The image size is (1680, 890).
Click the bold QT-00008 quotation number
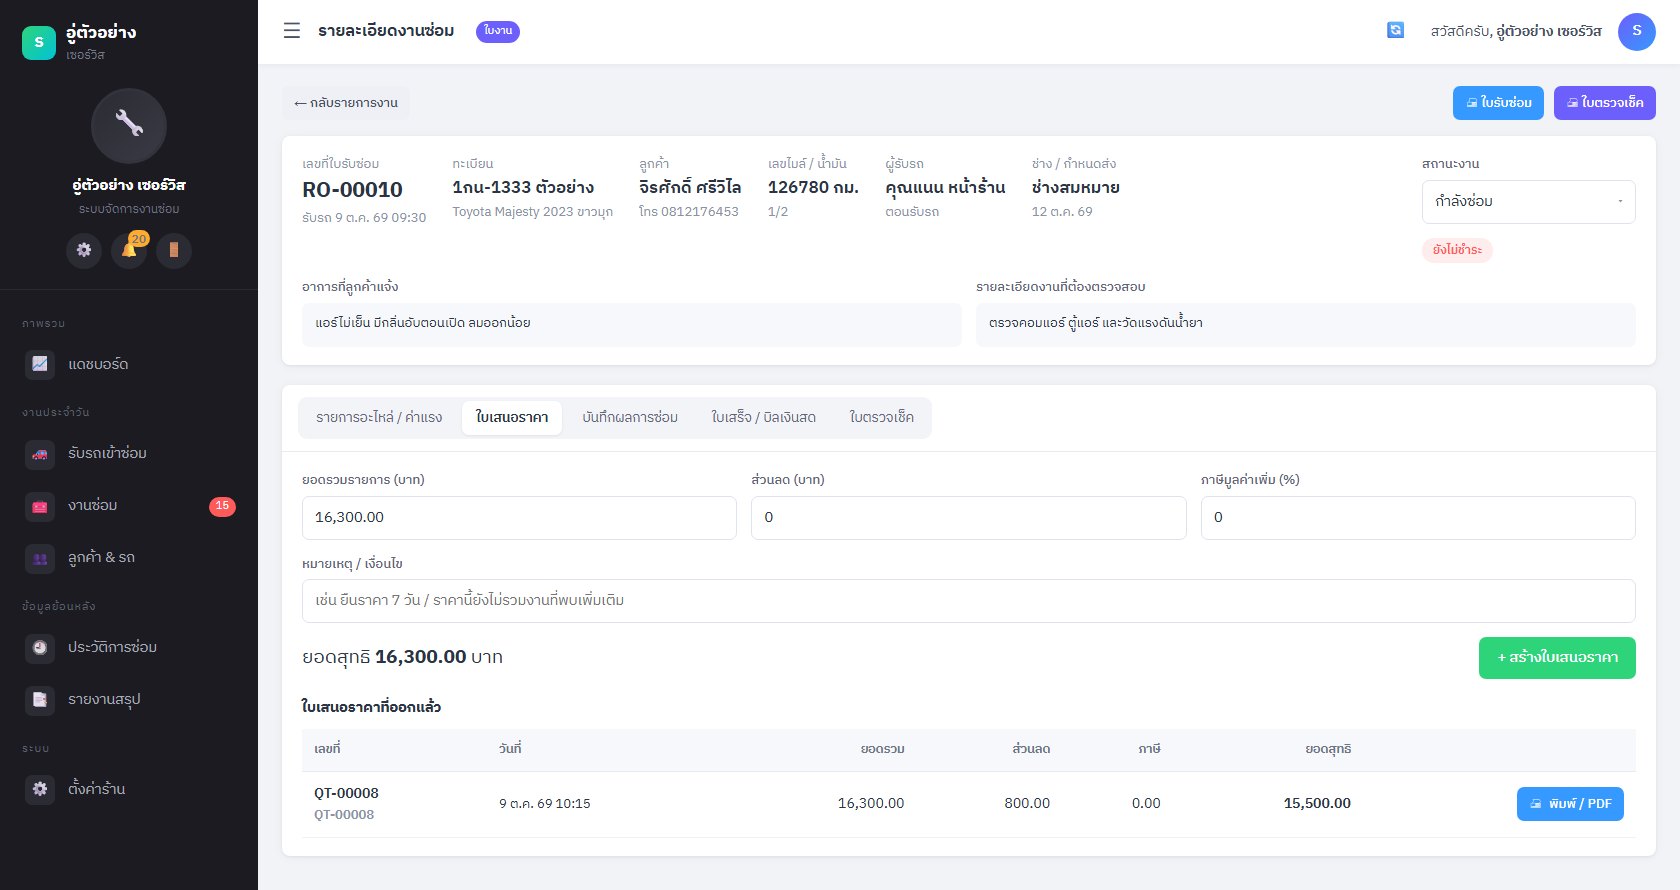coord(346,793)
